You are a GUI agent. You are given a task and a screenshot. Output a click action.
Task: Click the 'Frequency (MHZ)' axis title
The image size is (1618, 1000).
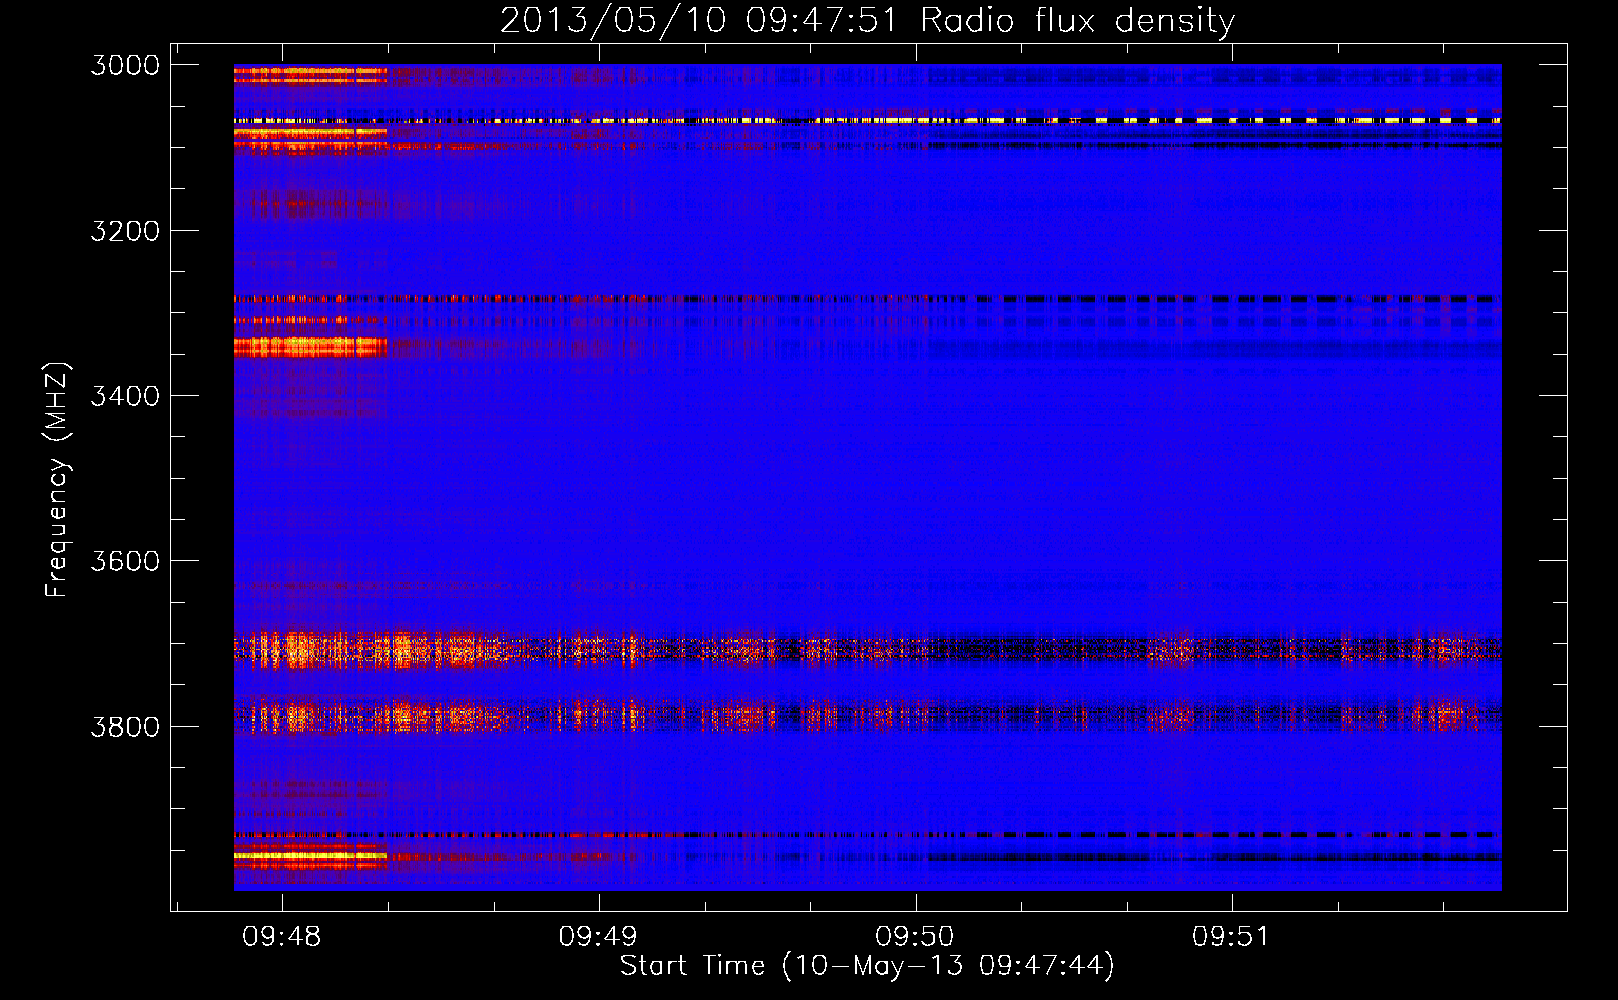[x=58, y=480]
